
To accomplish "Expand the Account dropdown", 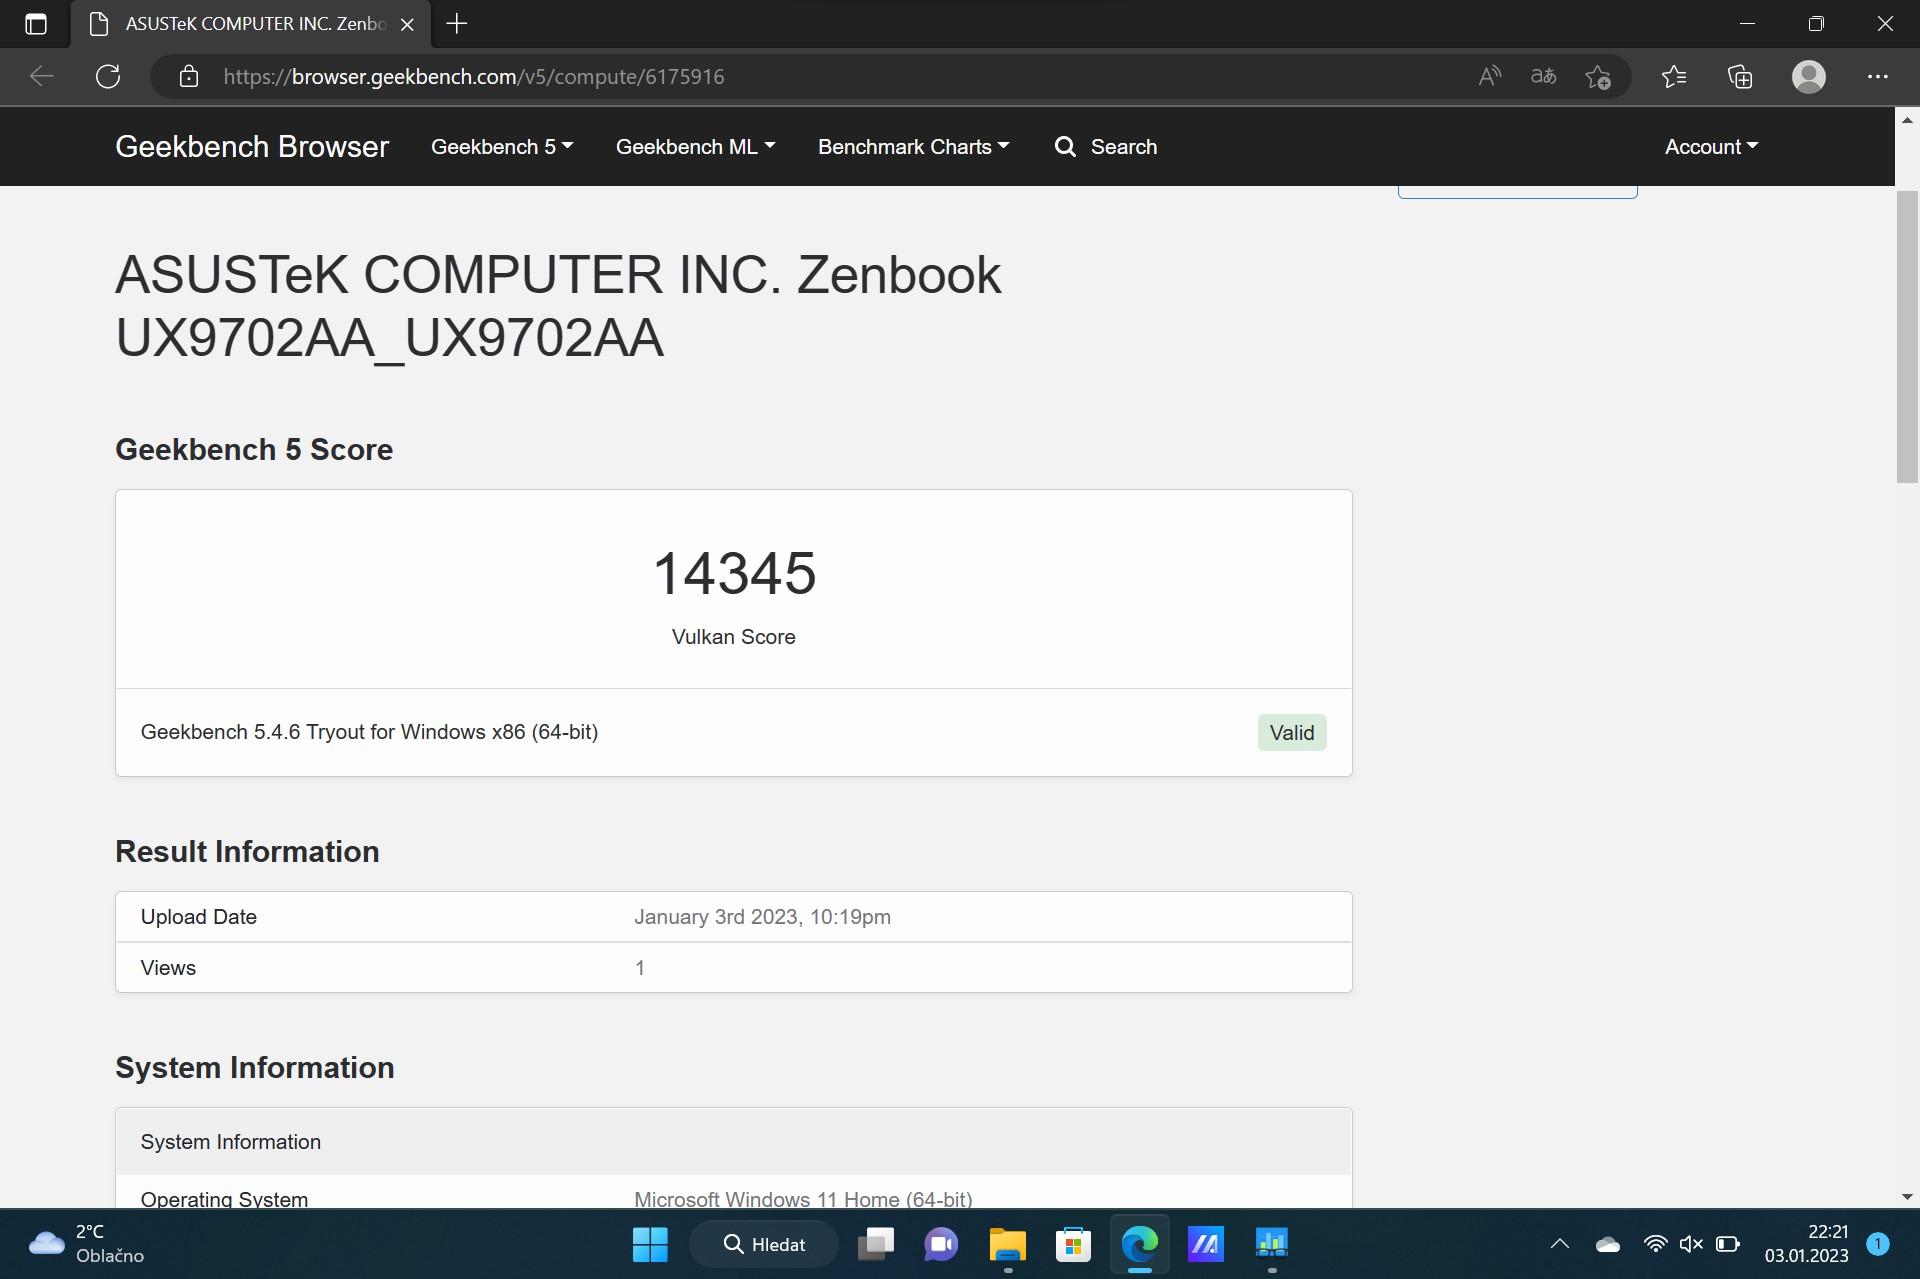I will pyautogui.click(x=1711, y=147).
